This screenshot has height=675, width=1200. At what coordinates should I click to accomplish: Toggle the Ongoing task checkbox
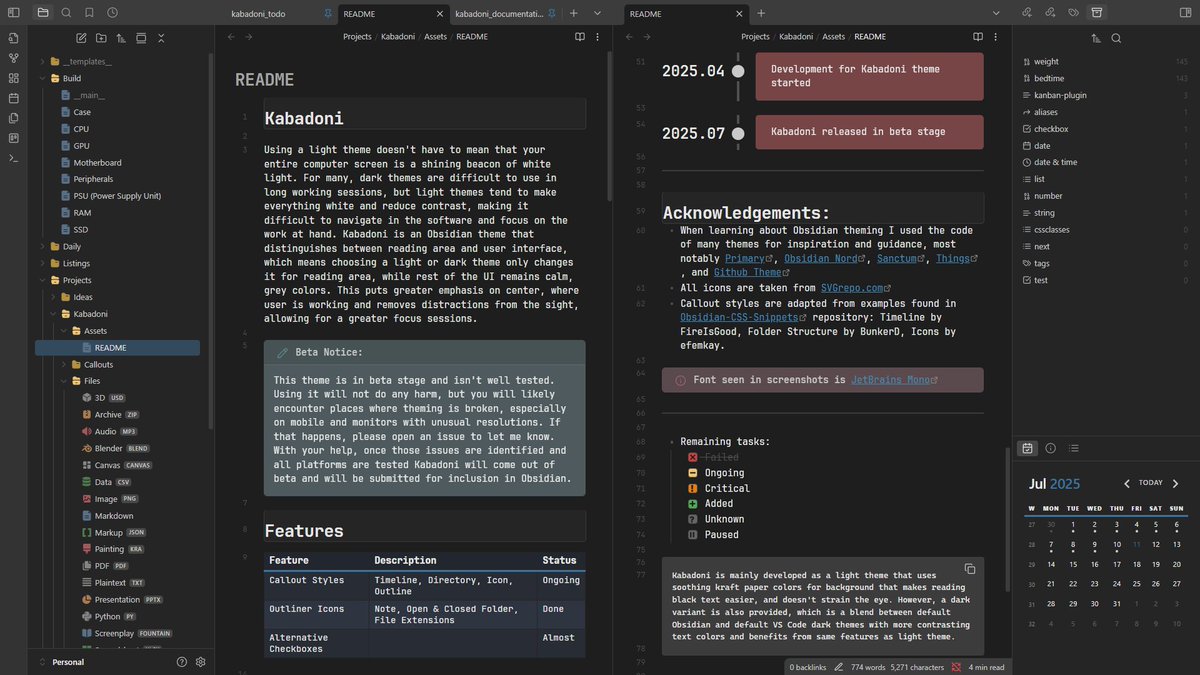pos(693,473)
